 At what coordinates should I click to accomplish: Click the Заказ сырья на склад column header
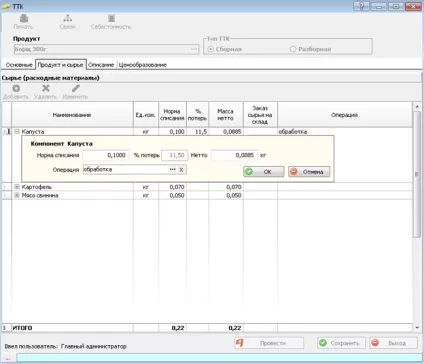260,115
